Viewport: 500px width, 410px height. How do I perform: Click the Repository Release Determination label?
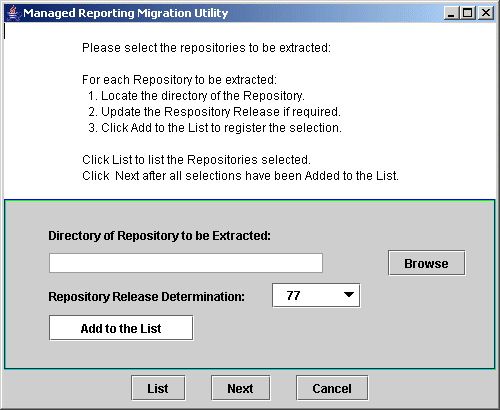(147, 296)
